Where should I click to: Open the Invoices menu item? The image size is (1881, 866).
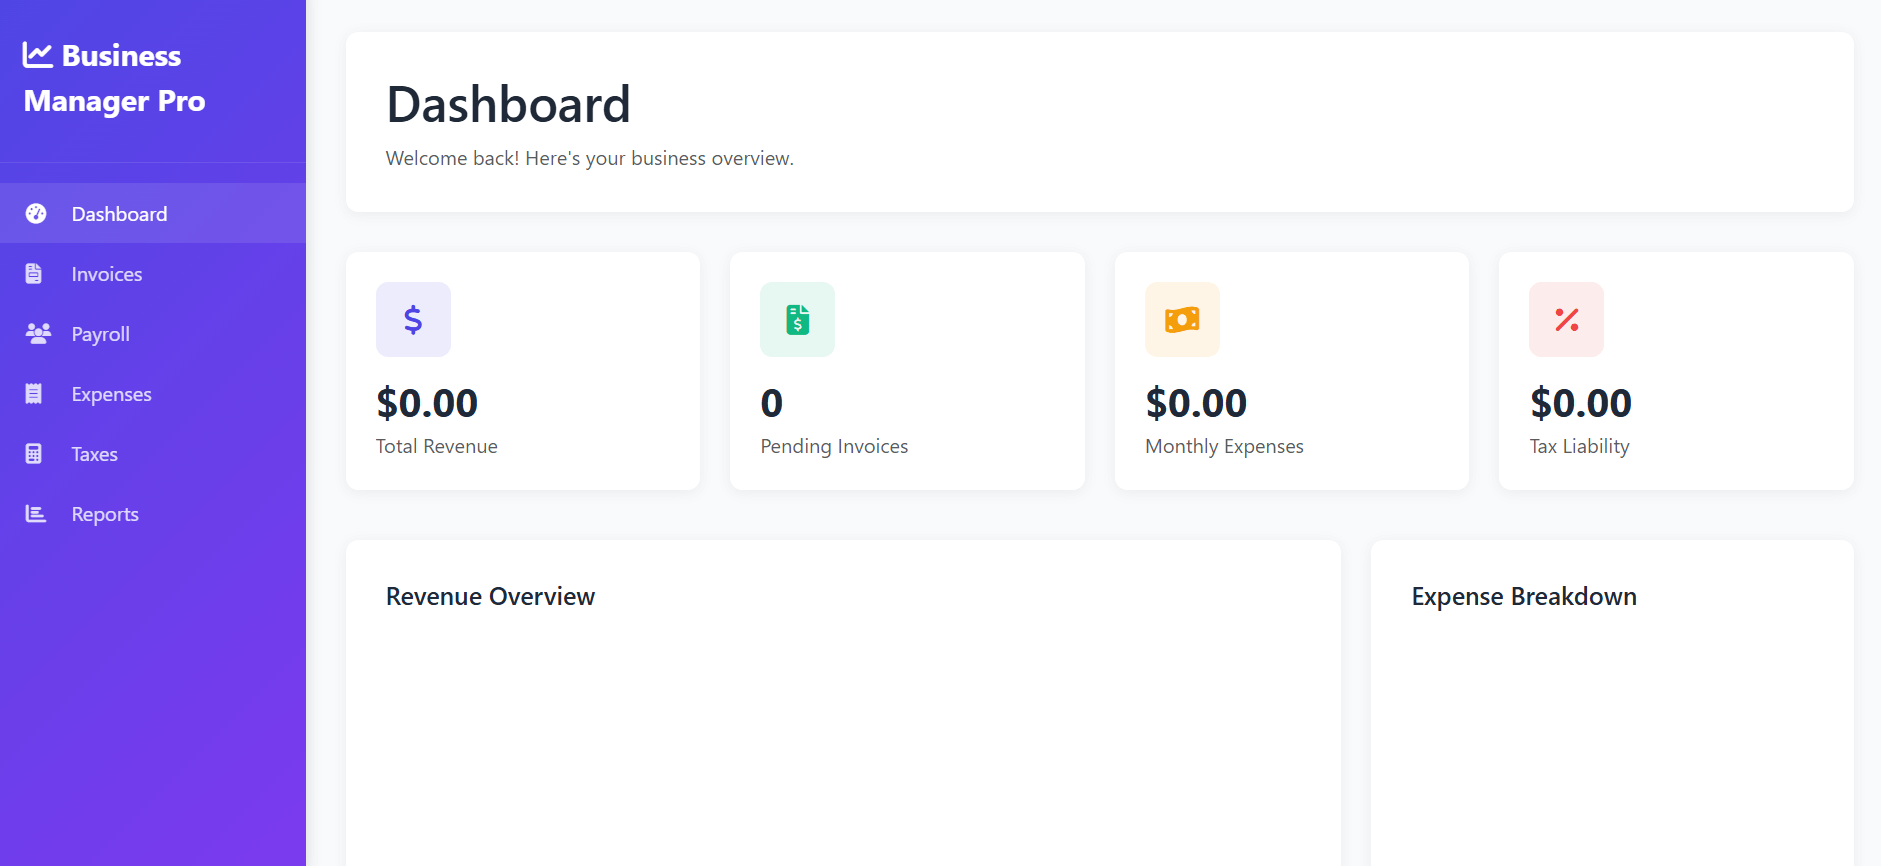tap(107, 274)
